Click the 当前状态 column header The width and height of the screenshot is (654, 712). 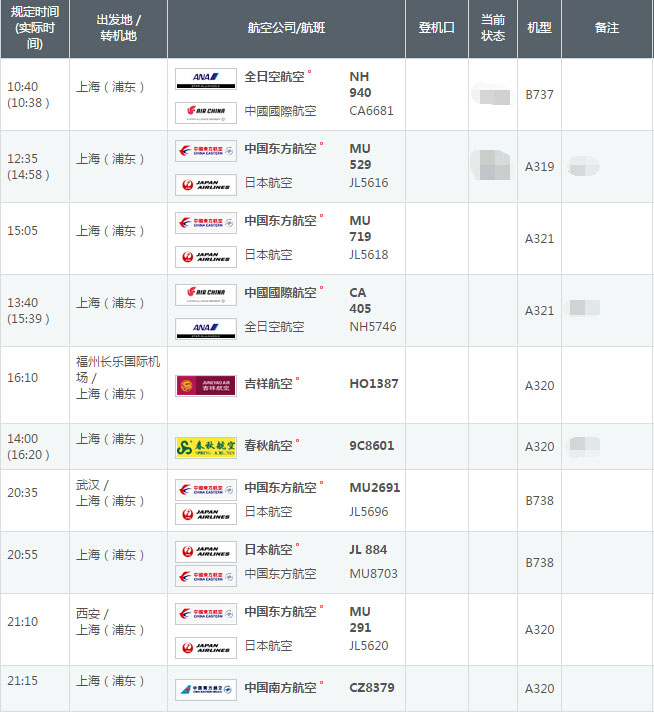point(493,28)
